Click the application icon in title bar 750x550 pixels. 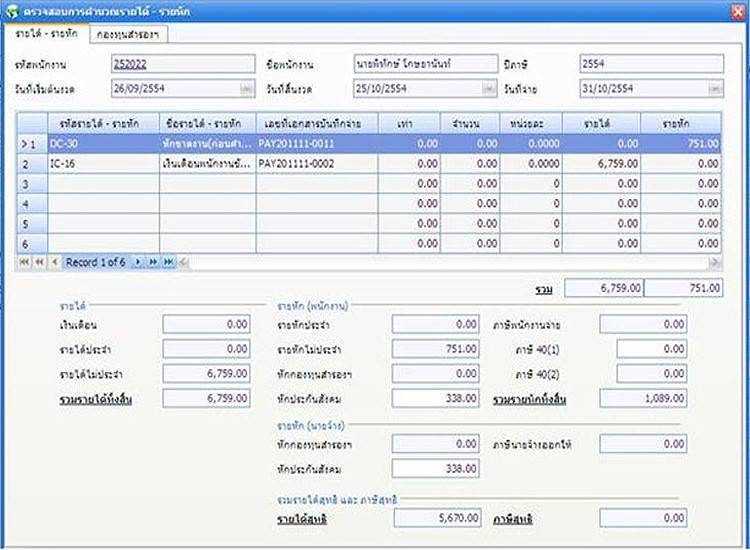tap(12, 10)
